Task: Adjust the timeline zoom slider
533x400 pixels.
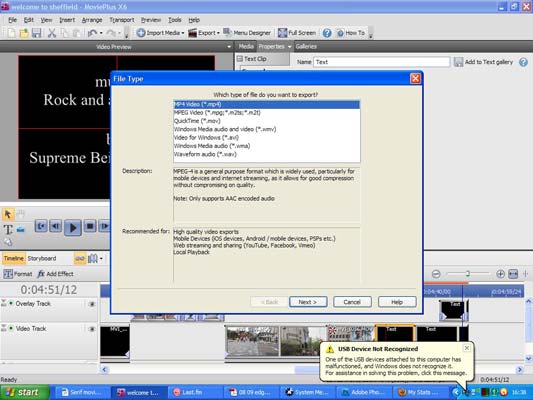Action: 468,274
